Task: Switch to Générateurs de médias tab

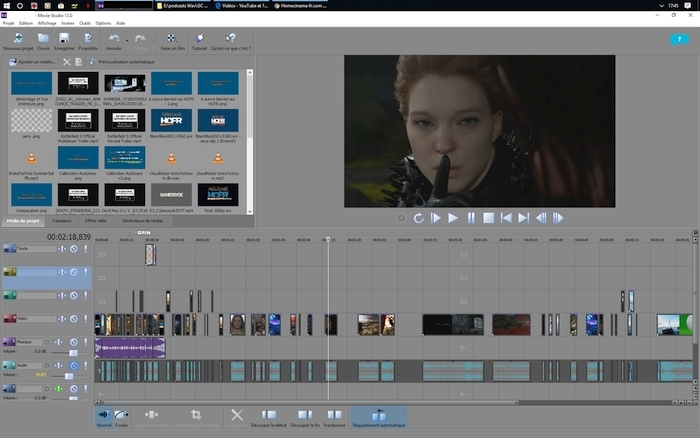Action: (143, 221)
